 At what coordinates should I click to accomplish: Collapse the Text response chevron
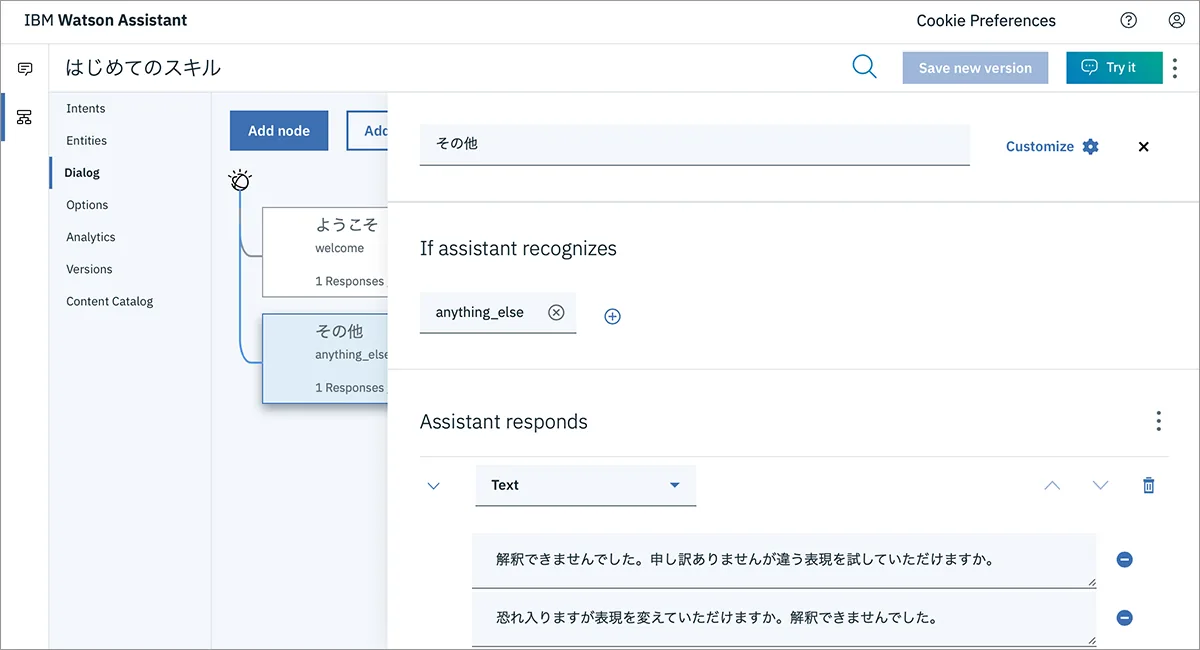point(433,486)
